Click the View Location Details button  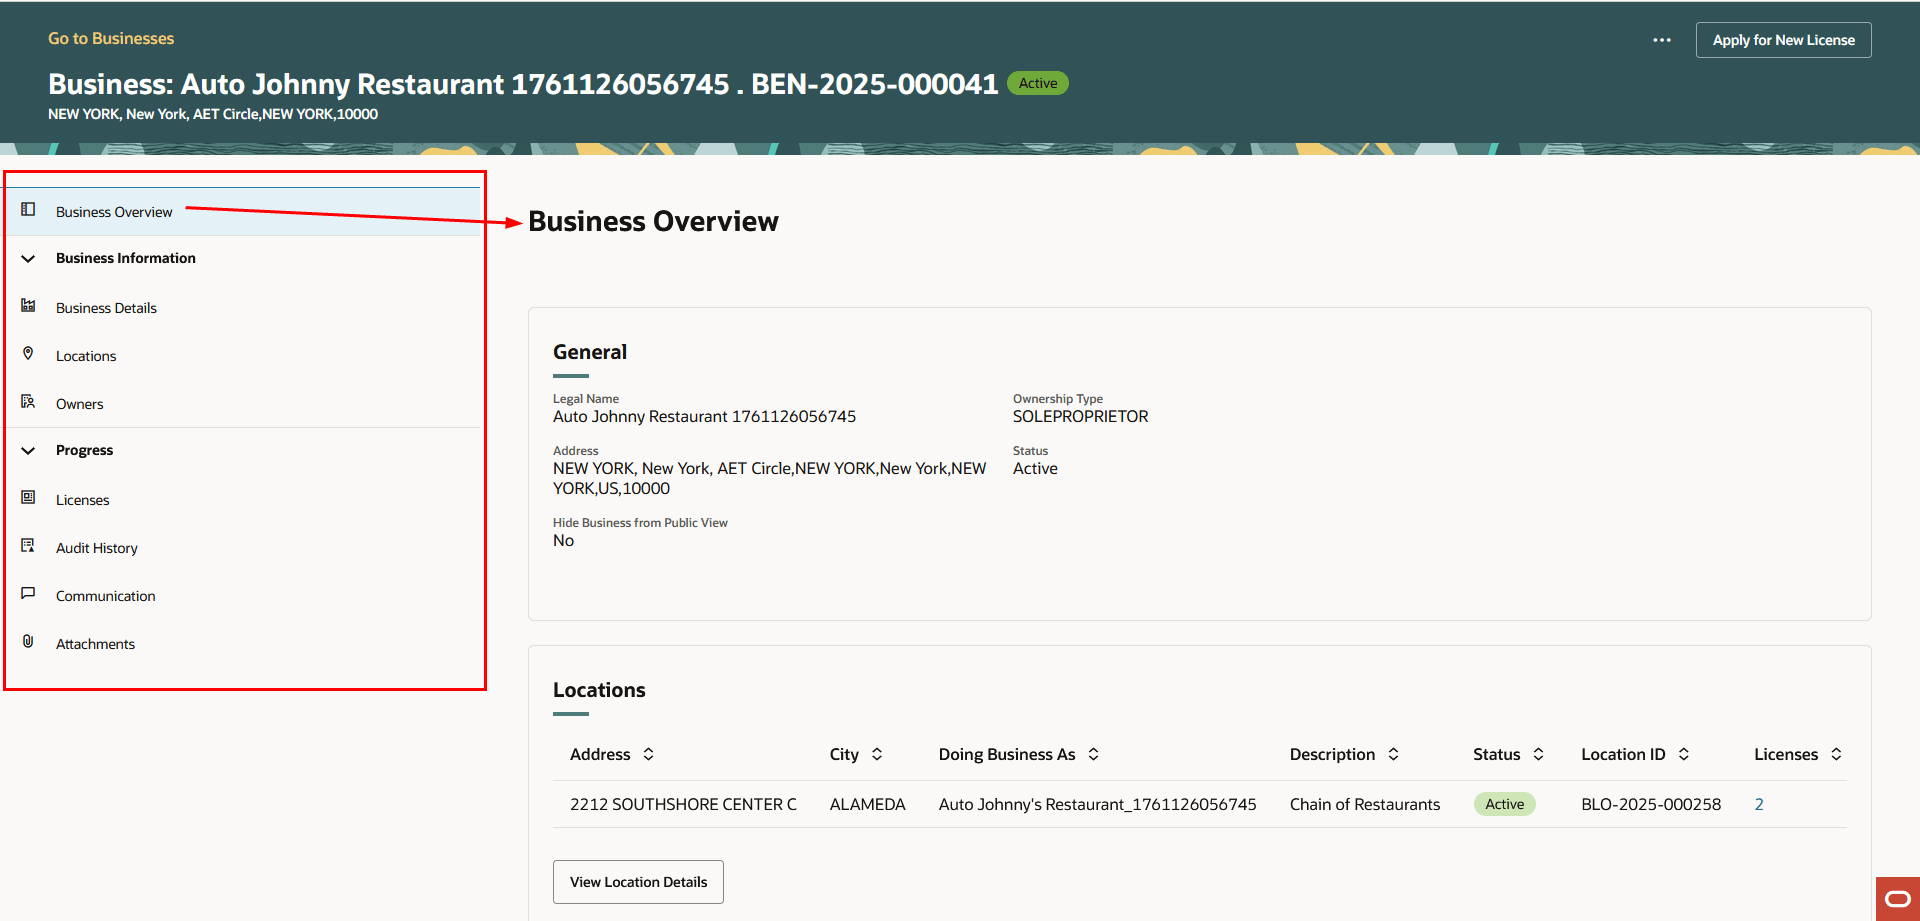tap(637, 881)
